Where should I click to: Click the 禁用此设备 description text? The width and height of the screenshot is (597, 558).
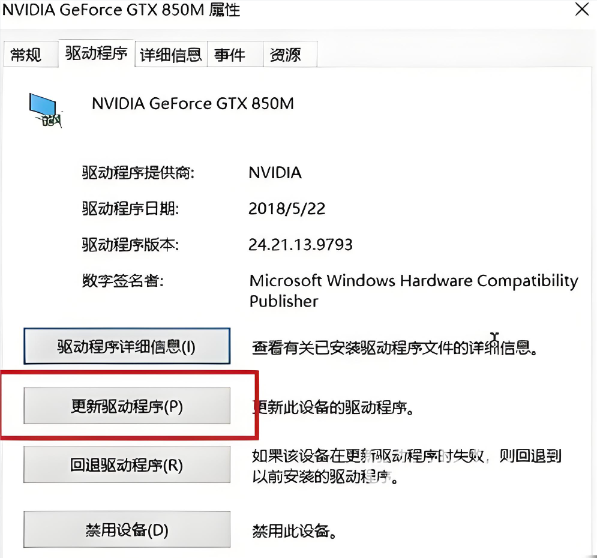click(x=294, y=531)
